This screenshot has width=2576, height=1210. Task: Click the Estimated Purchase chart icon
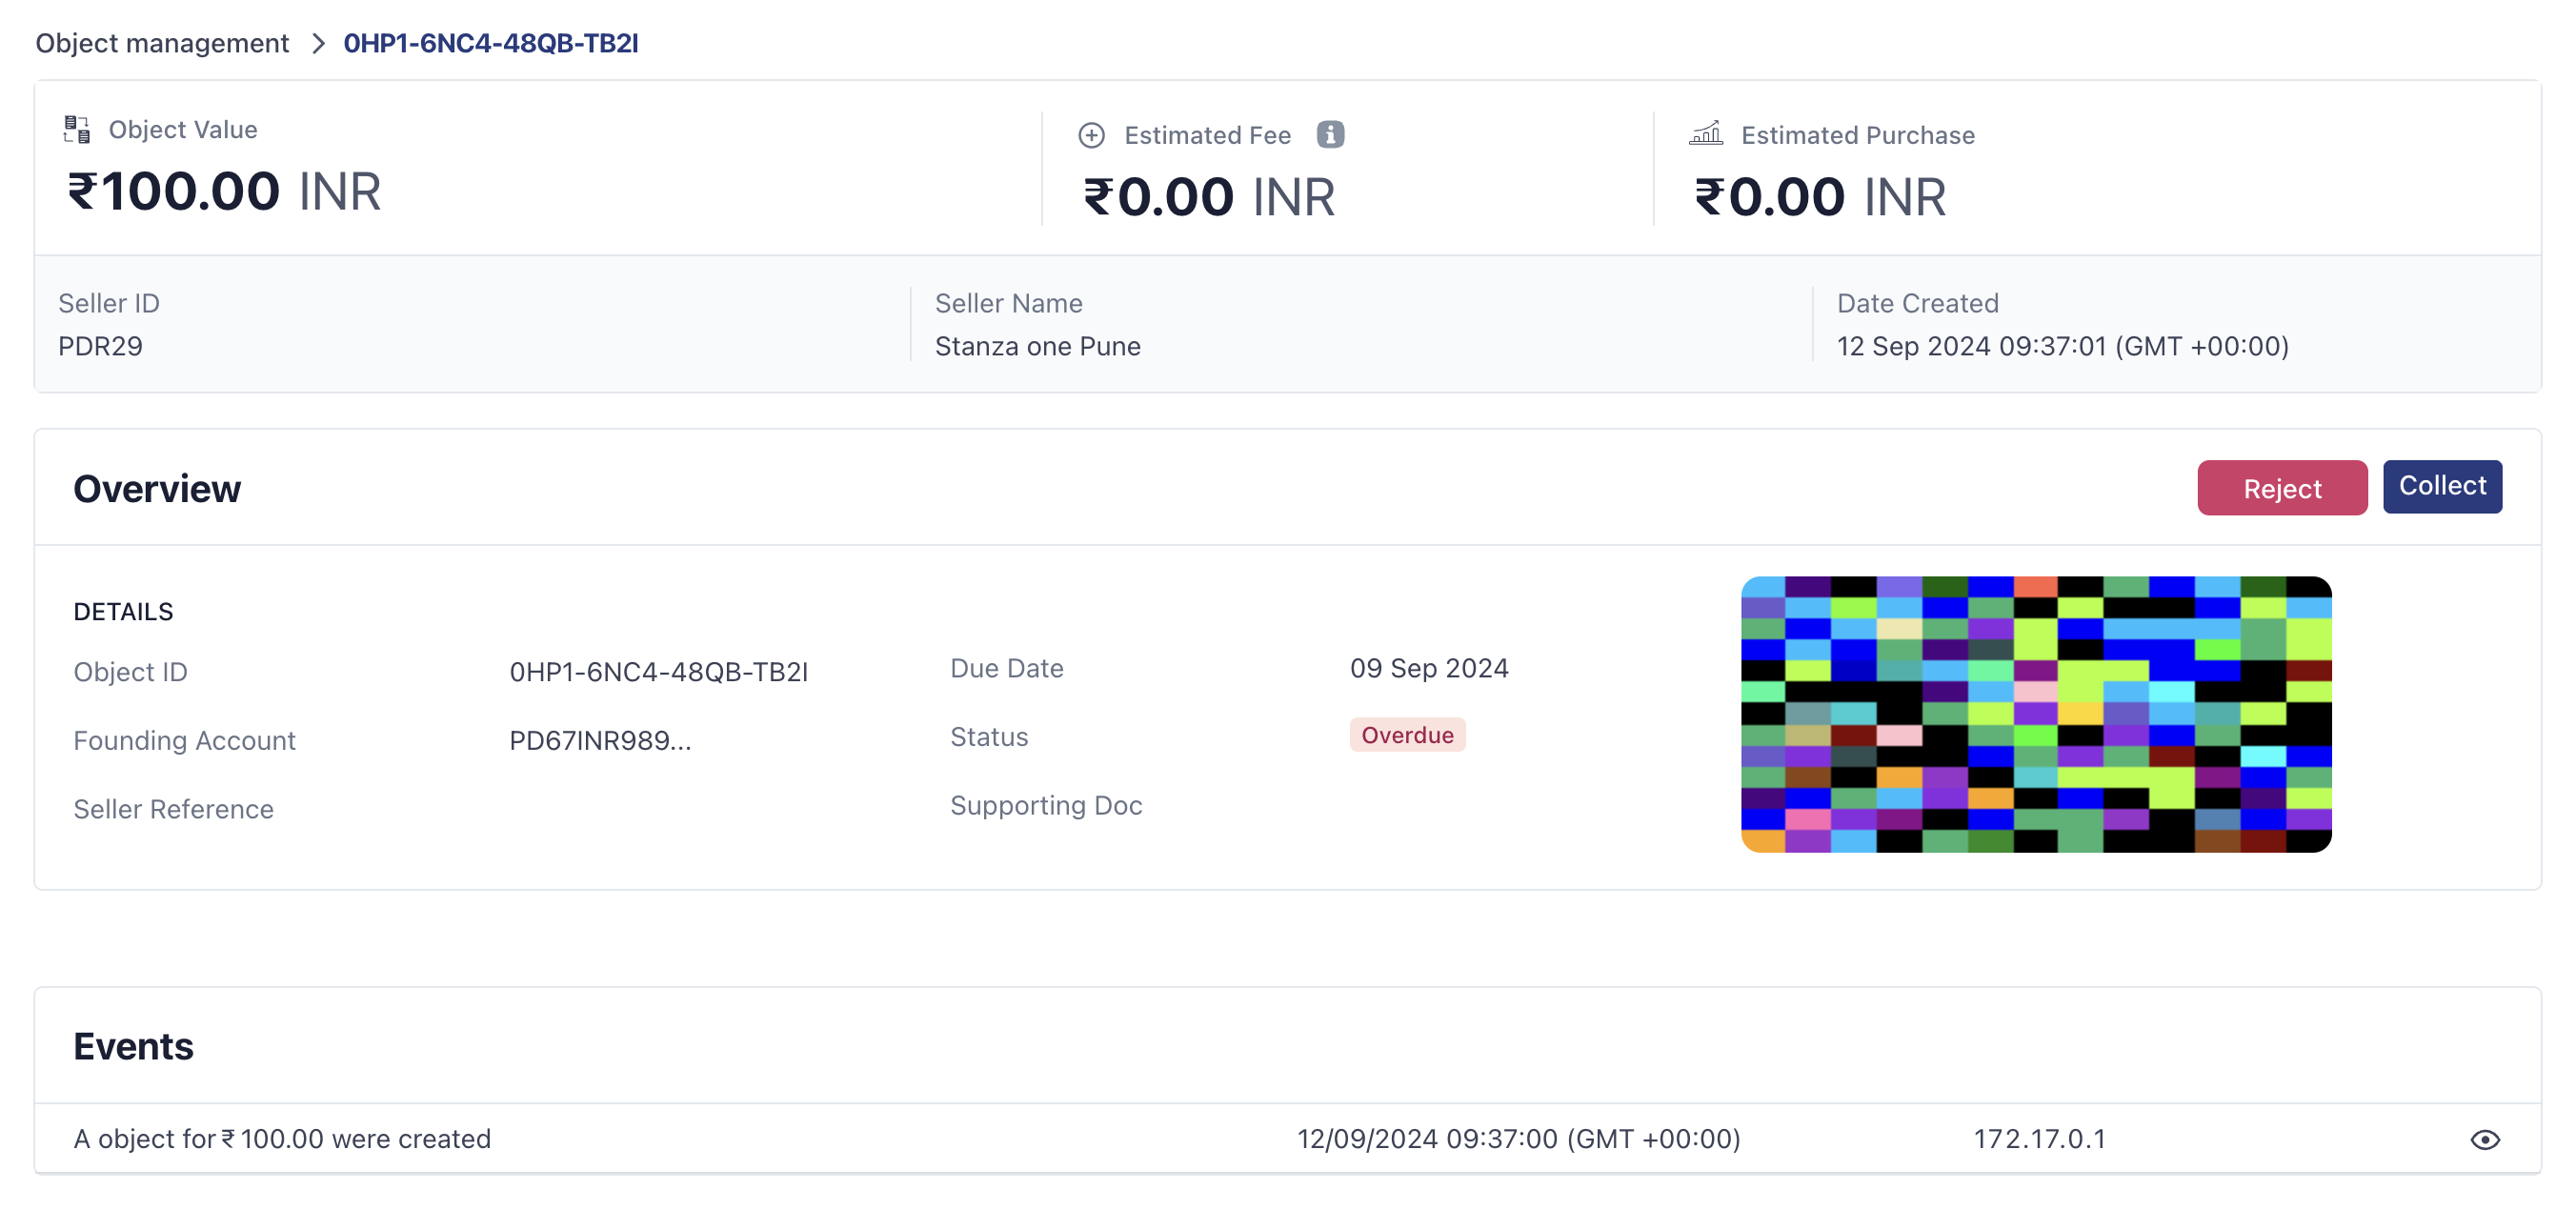pyautogui.click(x=1705, y=134)
